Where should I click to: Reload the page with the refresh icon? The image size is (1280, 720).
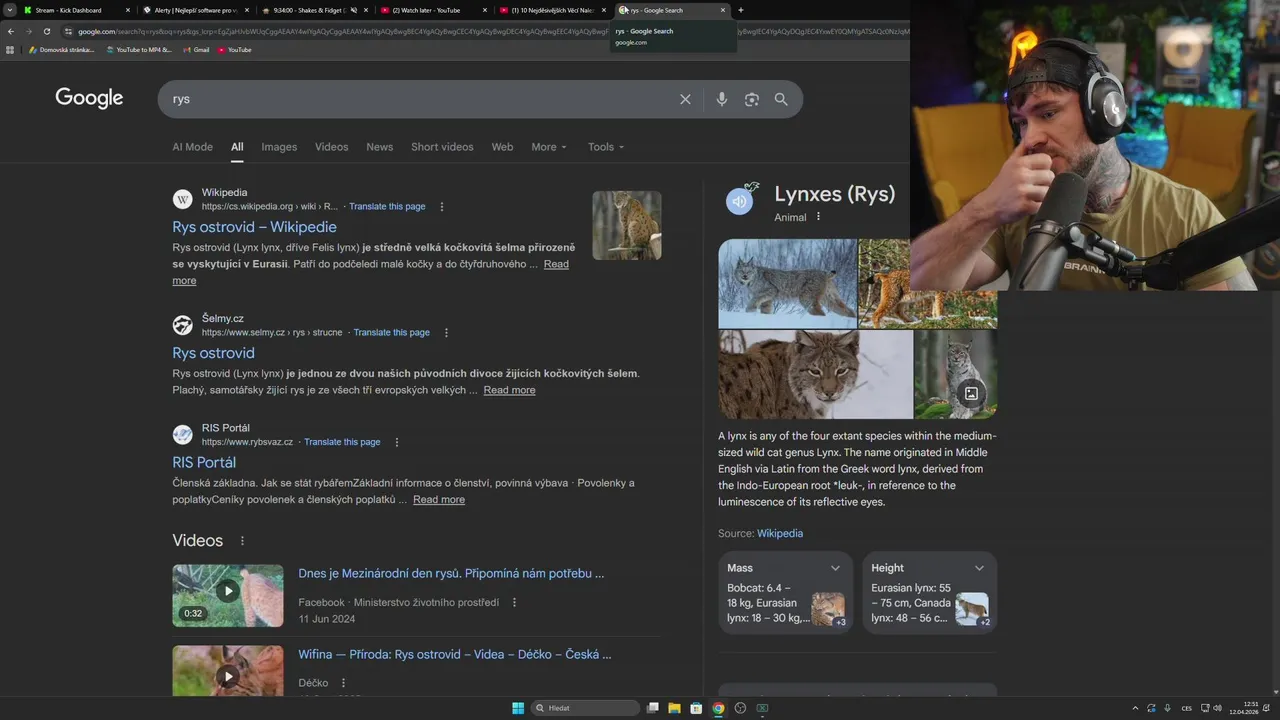coord(46,31)
